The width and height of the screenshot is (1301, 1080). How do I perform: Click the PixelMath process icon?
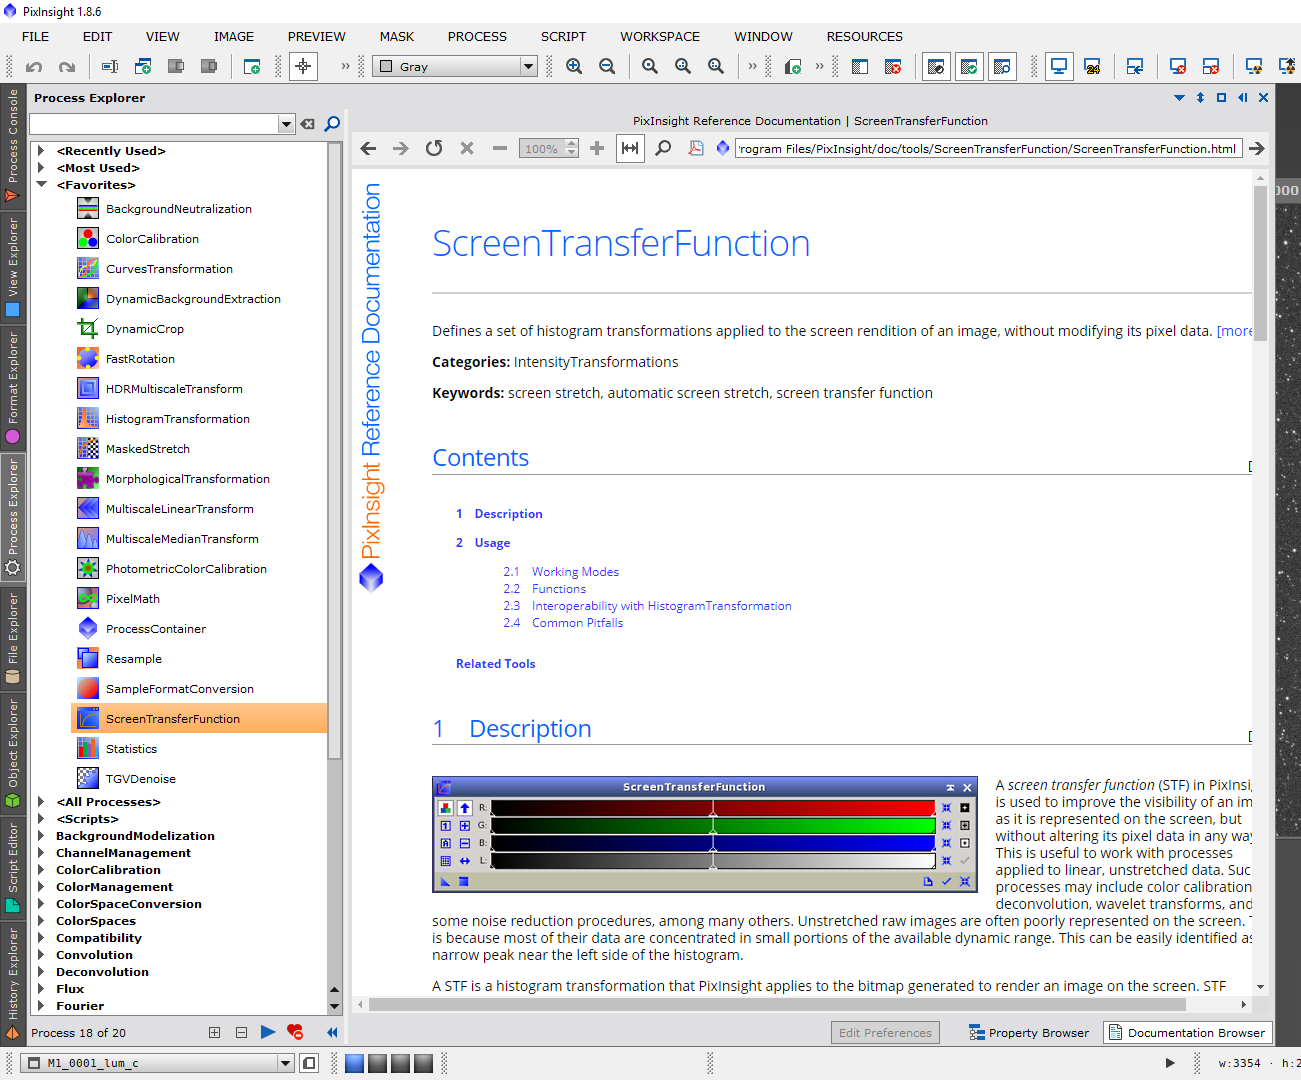pos(88,599)
